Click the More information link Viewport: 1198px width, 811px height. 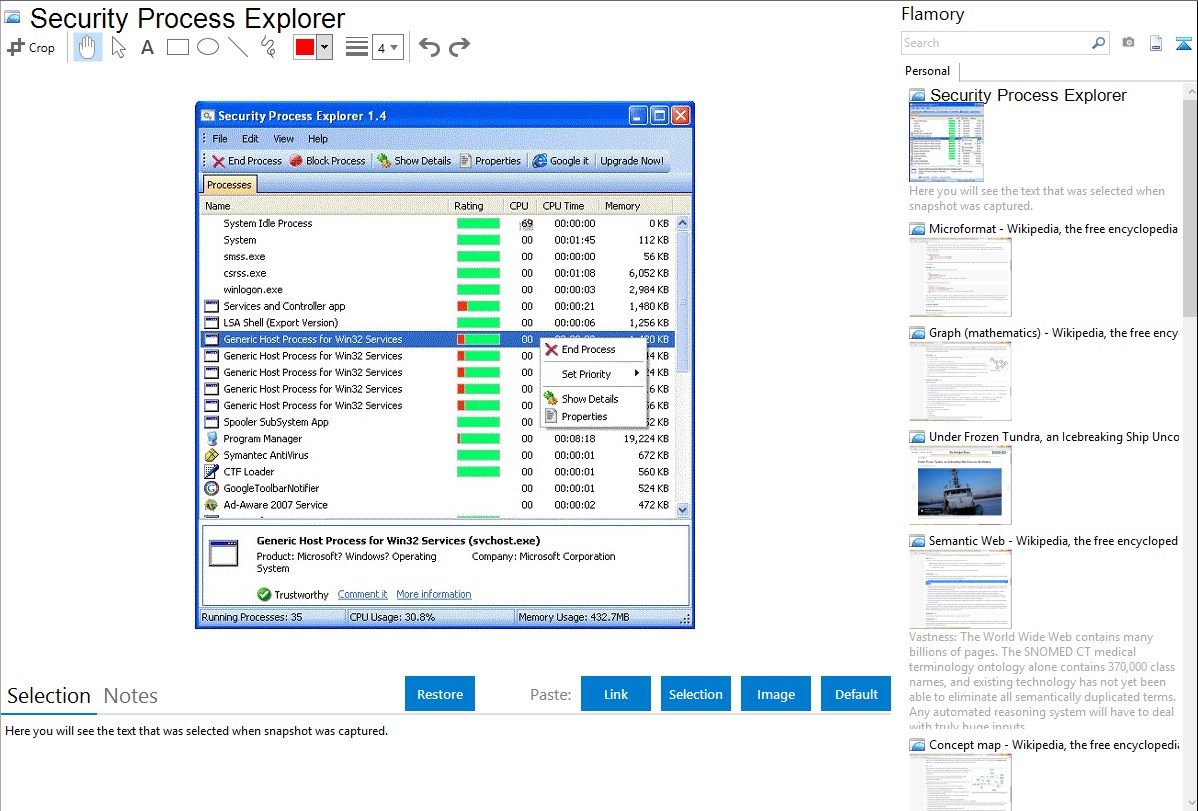point(433,595)
